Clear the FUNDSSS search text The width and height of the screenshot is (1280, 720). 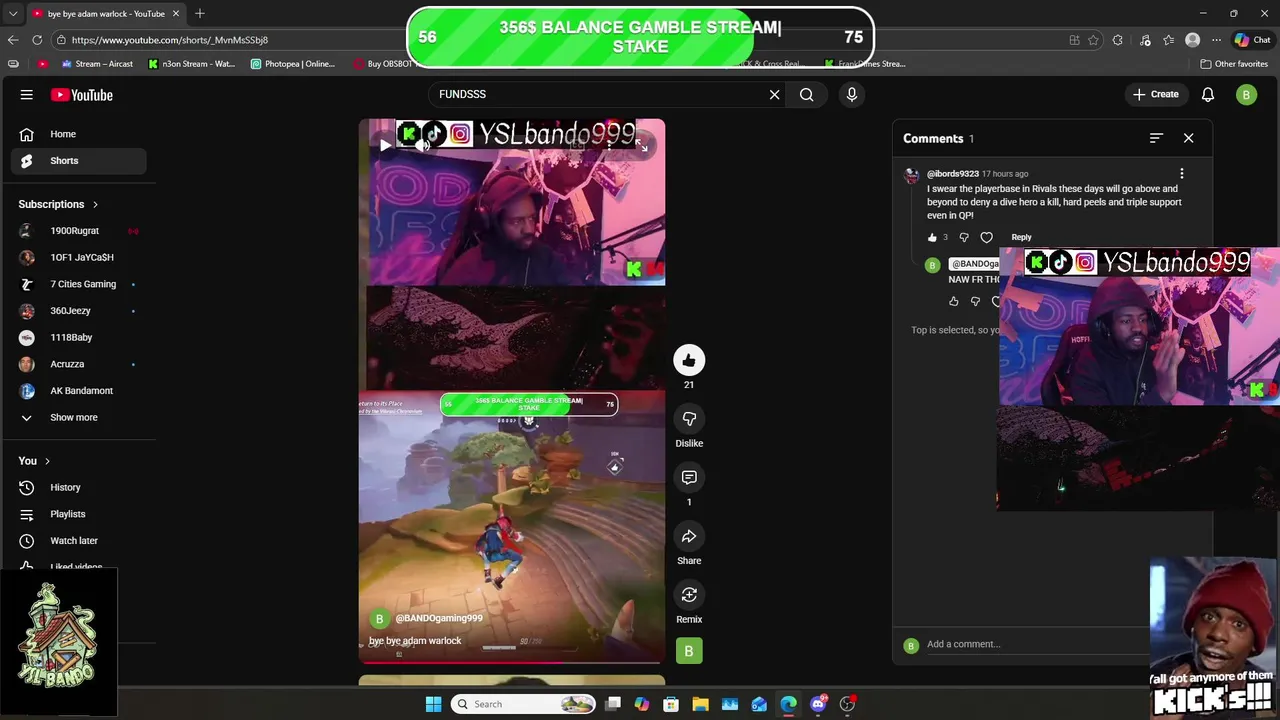[x=774, y=94]
